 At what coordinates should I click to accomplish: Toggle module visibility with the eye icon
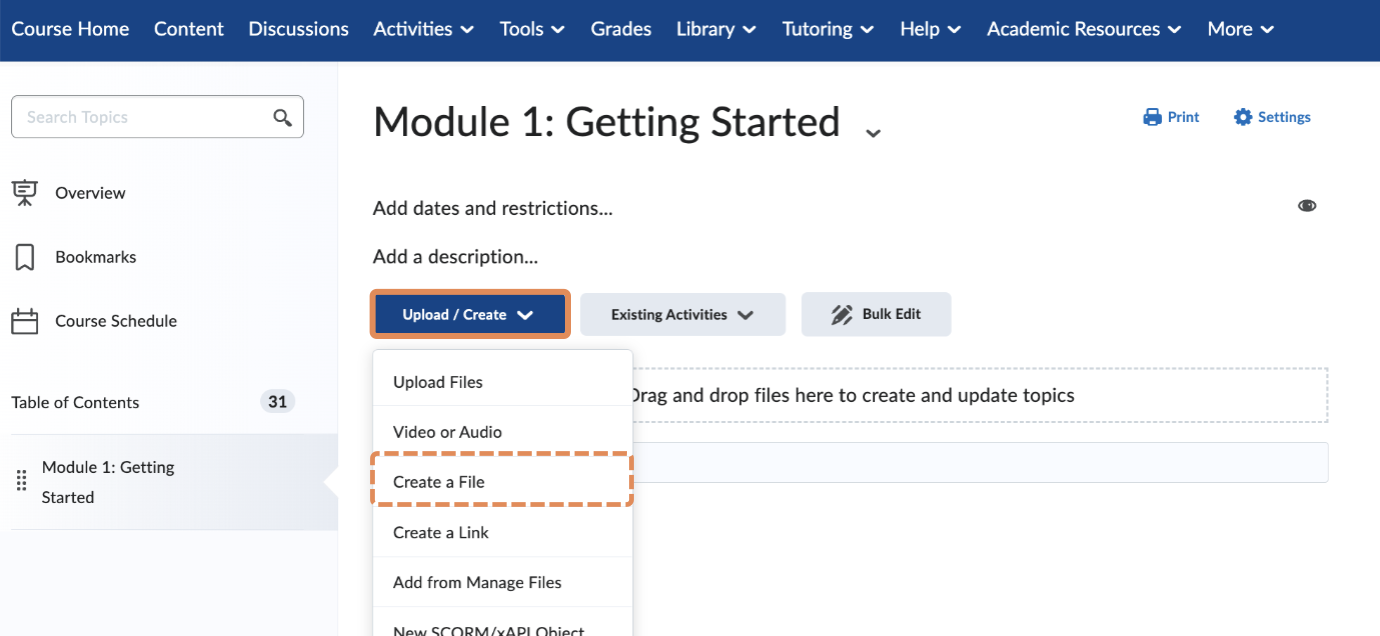(x=1307, y=205)
